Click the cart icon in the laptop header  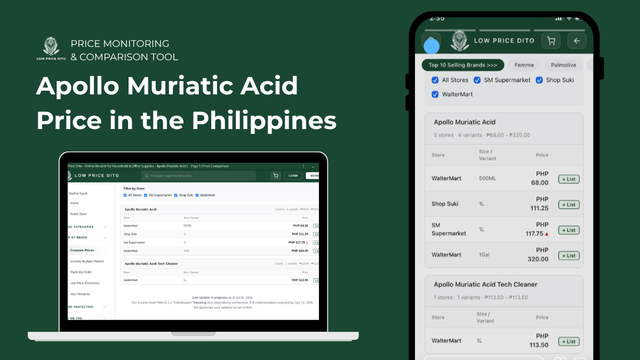276,176
